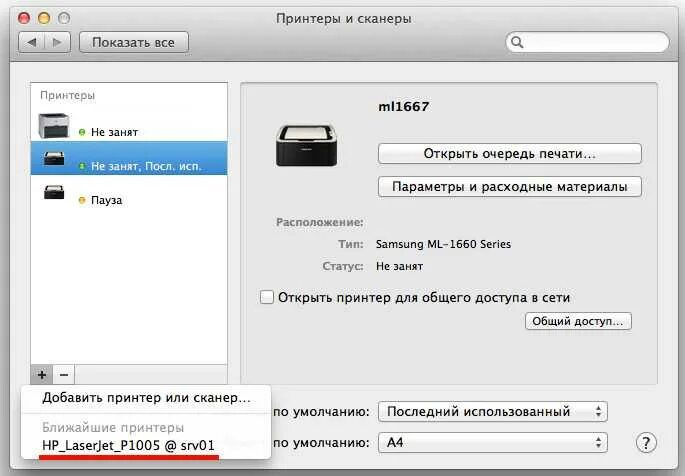Select the paused printer labeled Пауза
The width and height of the screenshot is (685, 476).
tap(129, 192)
